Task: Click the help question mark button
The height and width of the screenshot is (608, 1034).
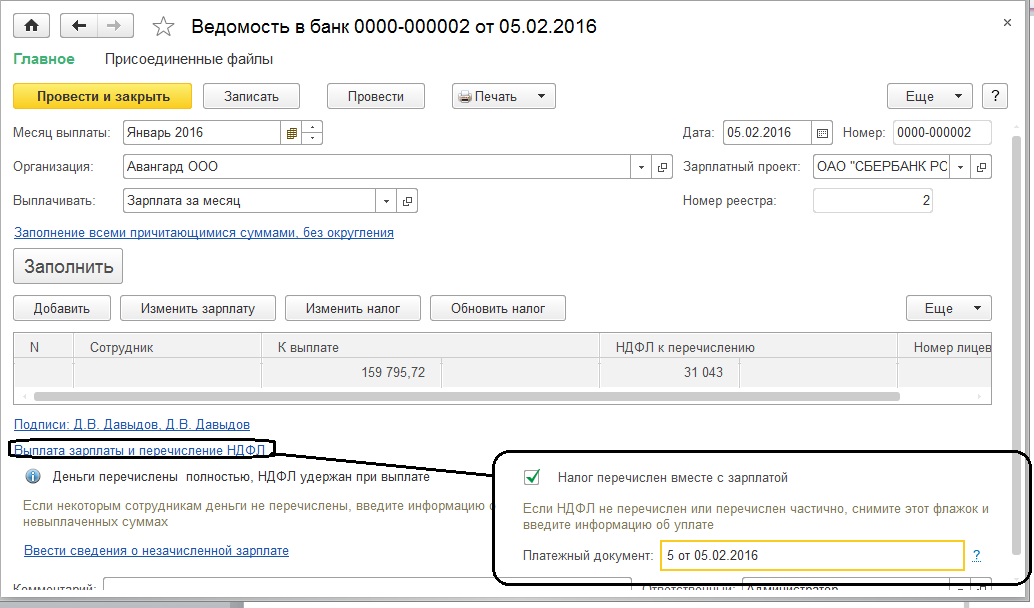Action: [994, 96]
